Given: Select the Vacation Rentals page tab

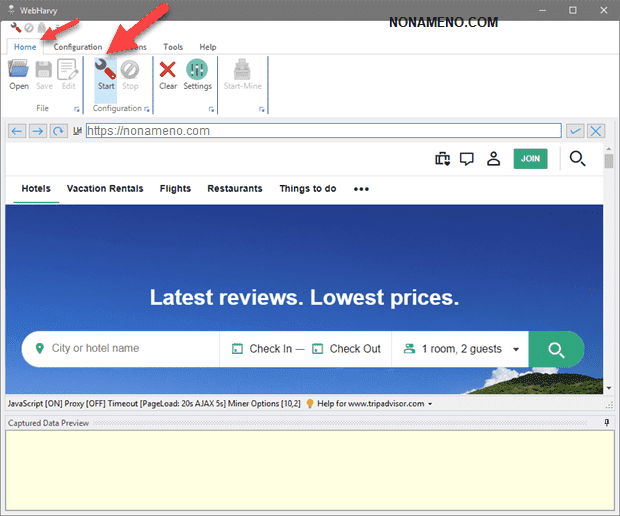Looking at the screenshot, I should pyautogui.click(x=105, y=189).
